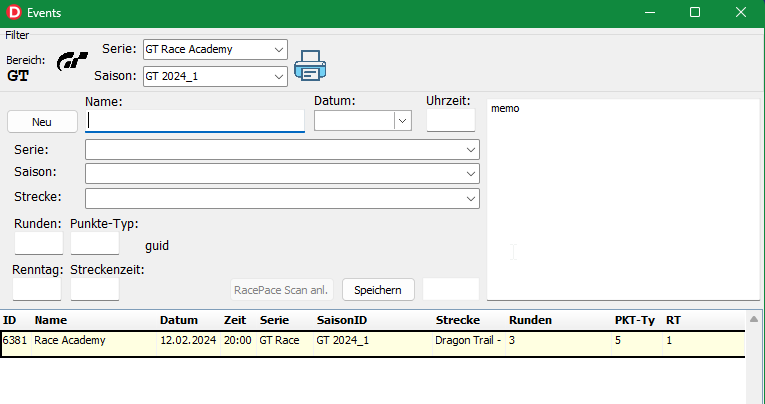Click the RacePace Scan anl. button
Viewport: 765px width, 404px height.
tap(281, 290)
